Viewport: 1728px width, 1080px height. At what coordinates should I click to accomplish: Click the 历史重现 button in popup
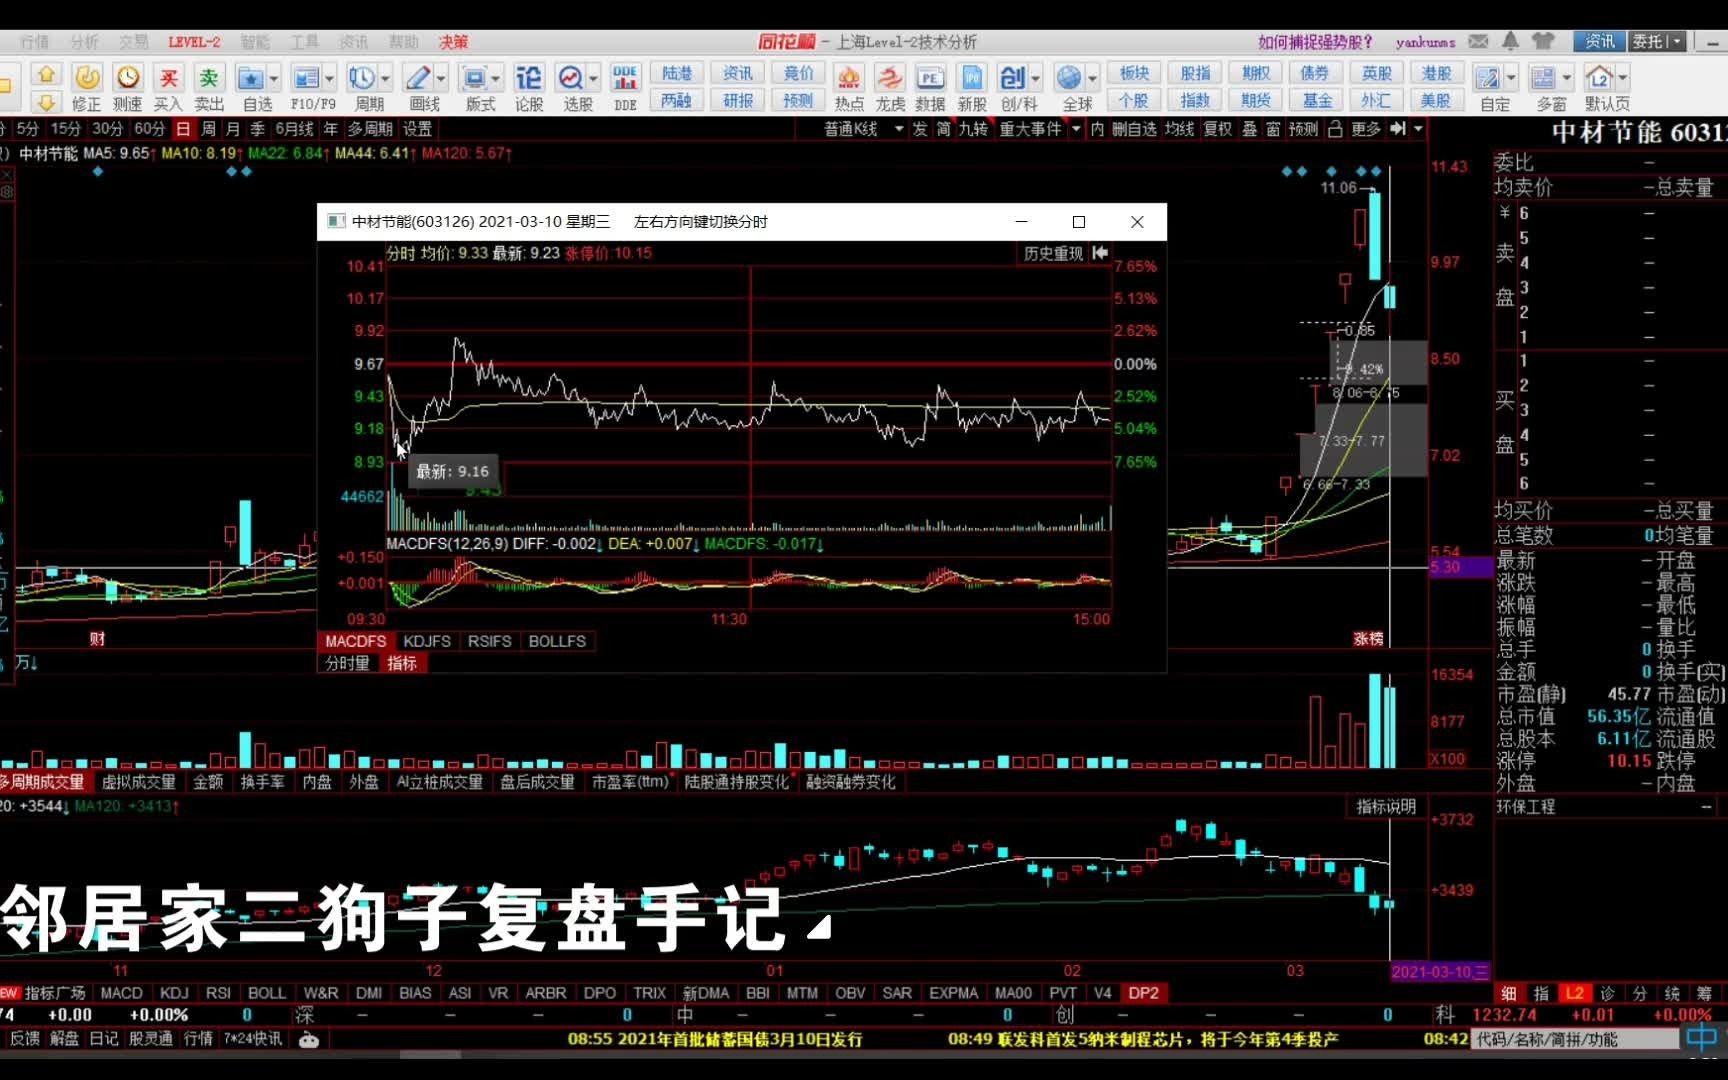(1053, 253)
